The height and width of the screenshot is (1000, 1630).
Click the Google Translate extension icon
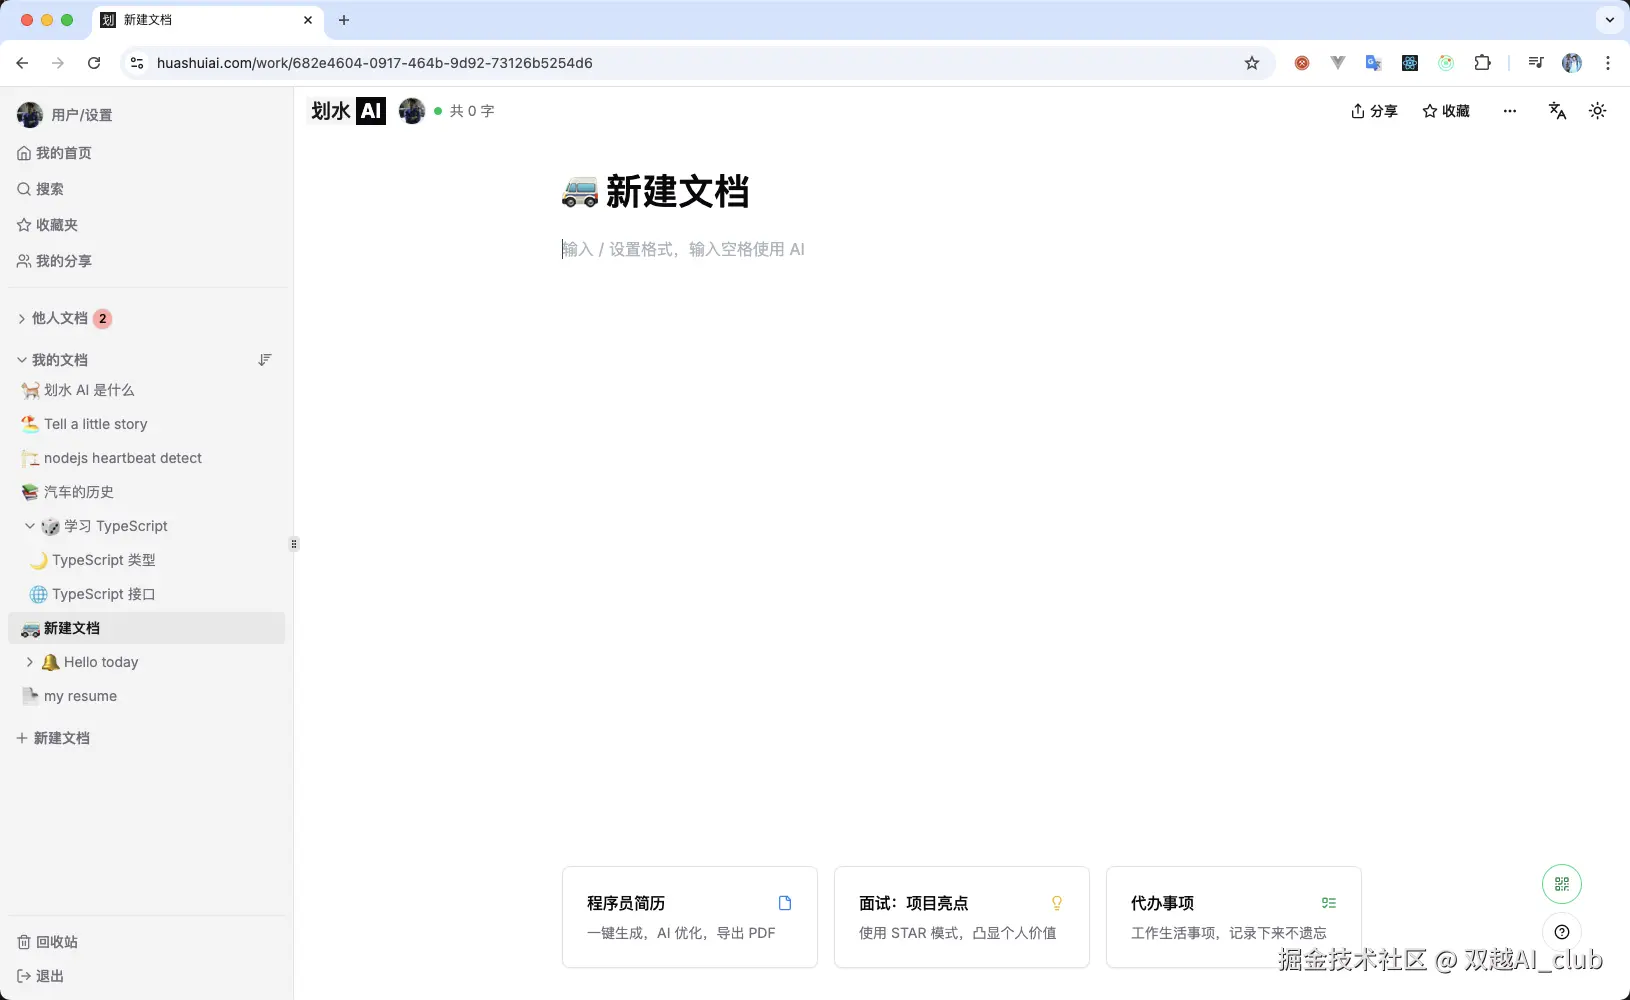pos(1374,63)
